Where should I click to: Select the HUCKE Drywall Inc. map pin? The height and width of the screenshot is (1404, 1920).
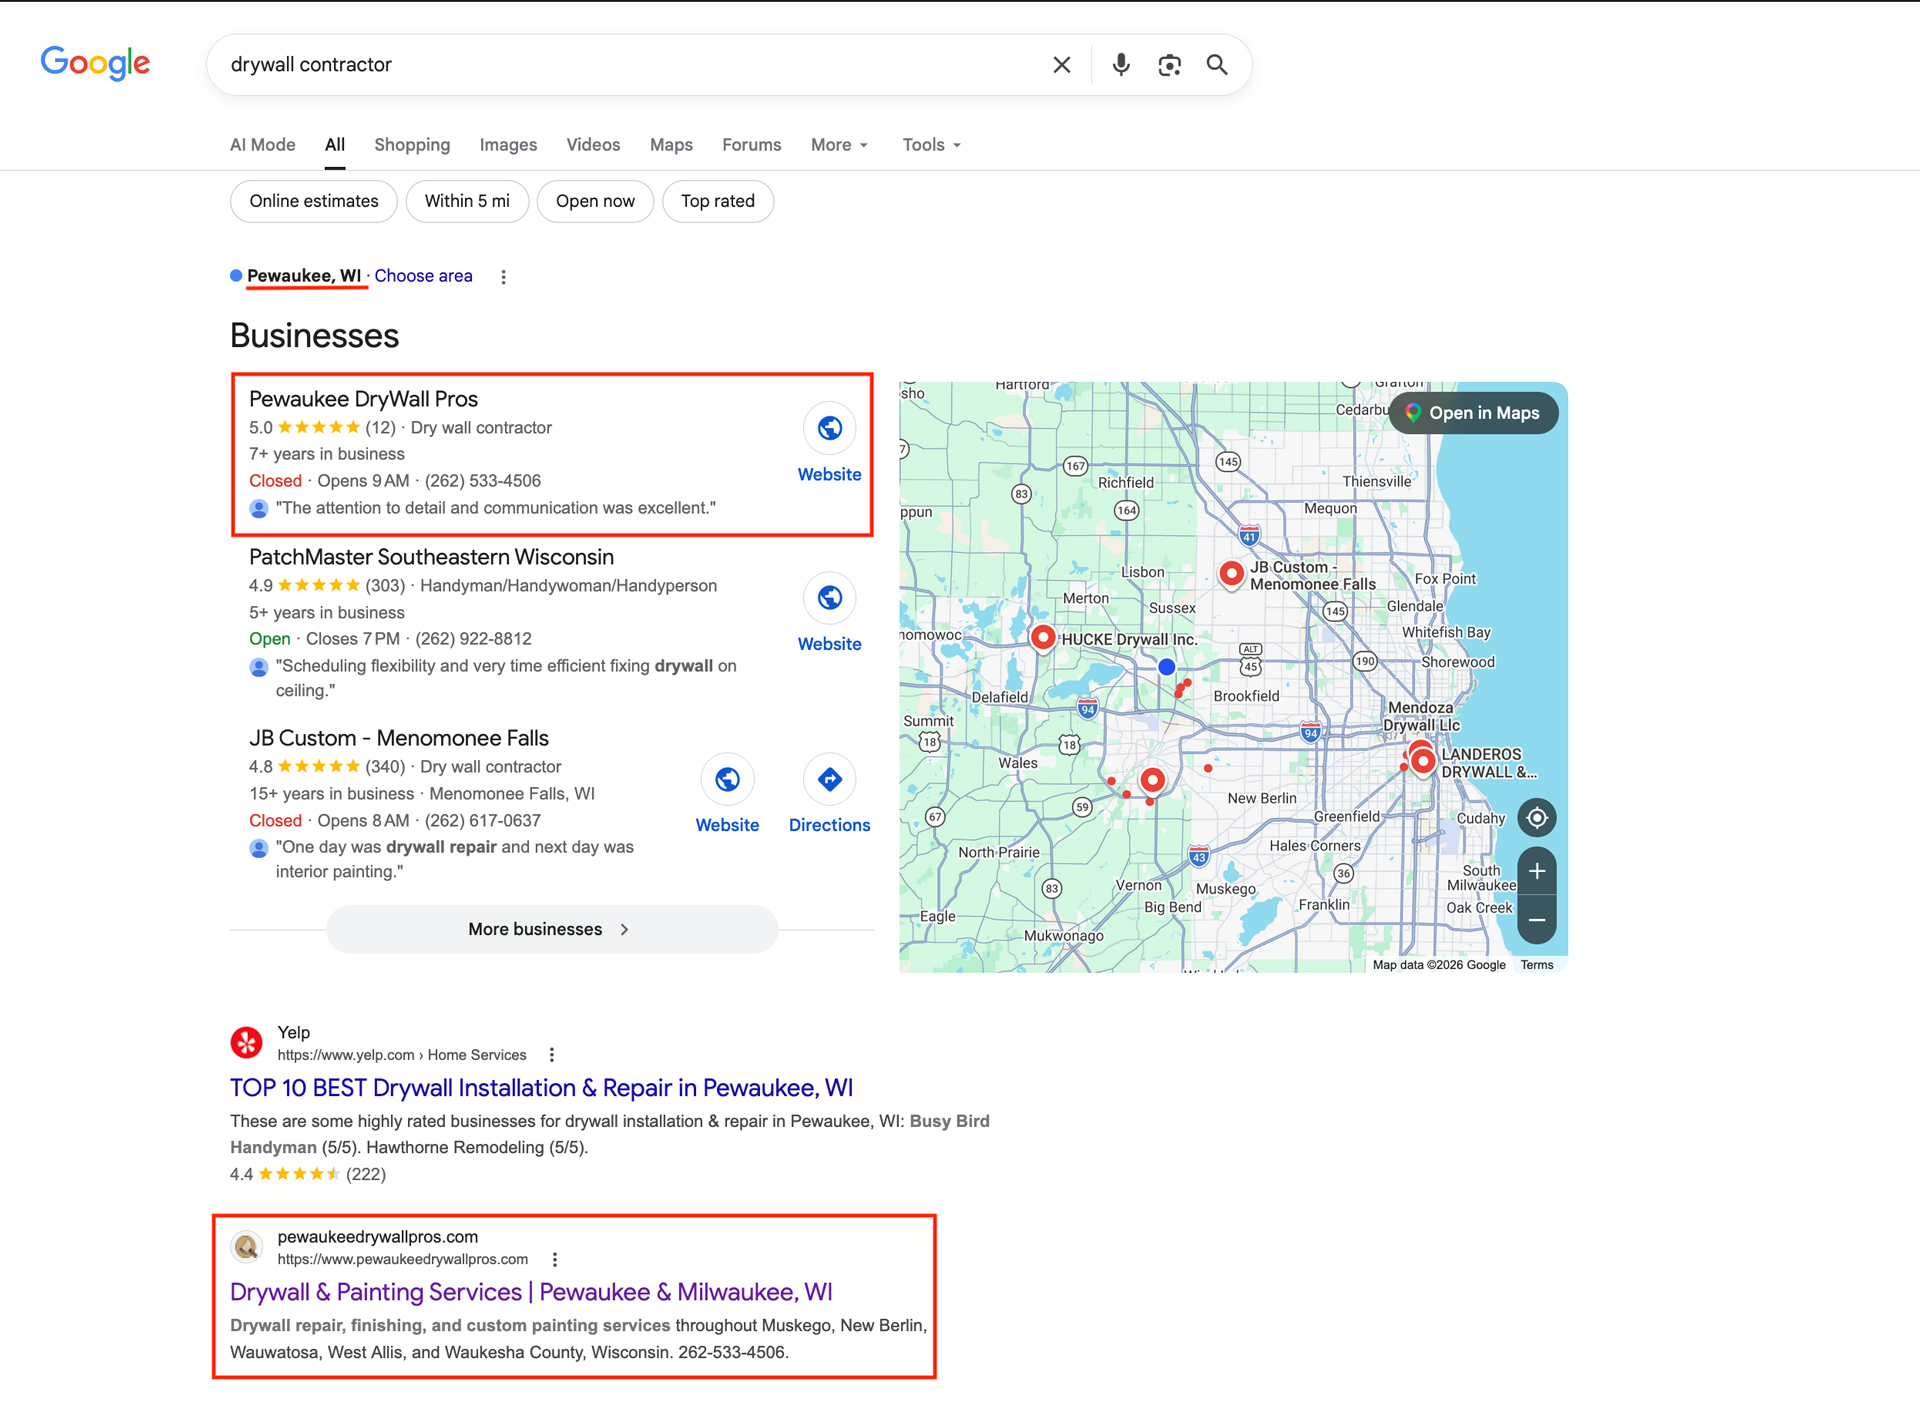(1043, 637)
